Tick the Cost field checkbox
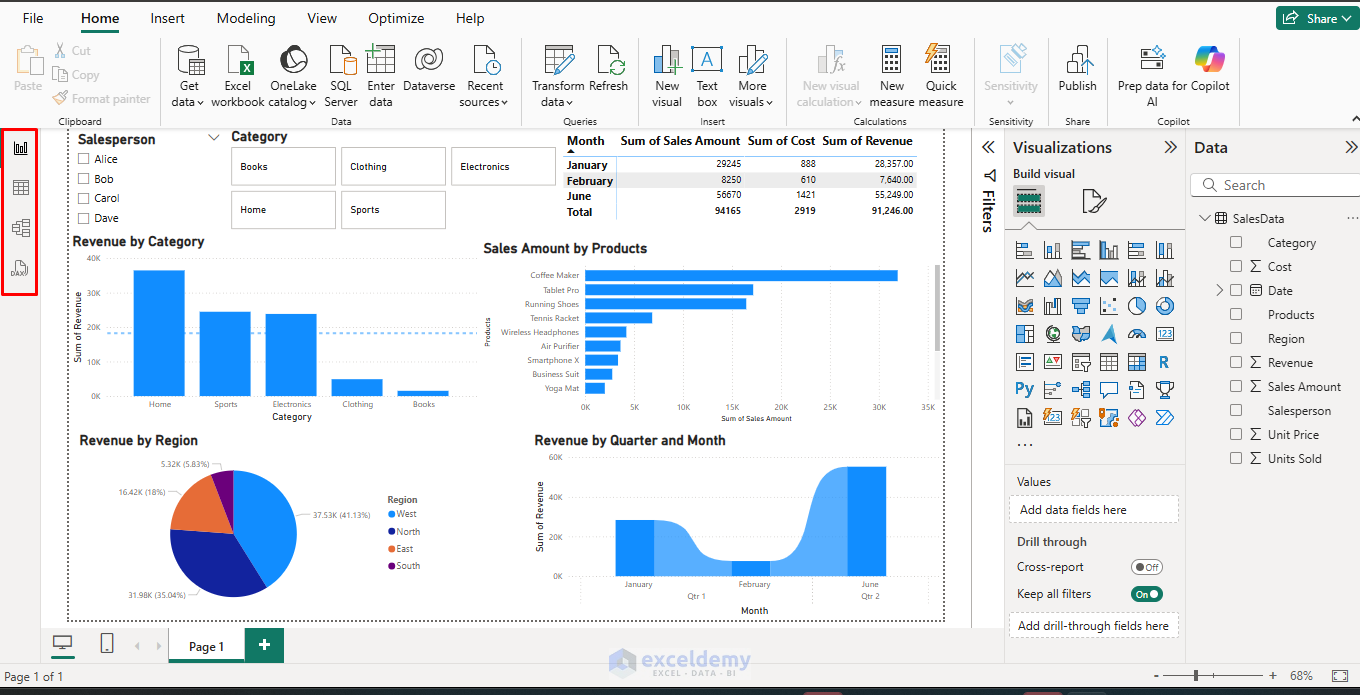This screenshot has height=695, width=1360. point(1236,266)
